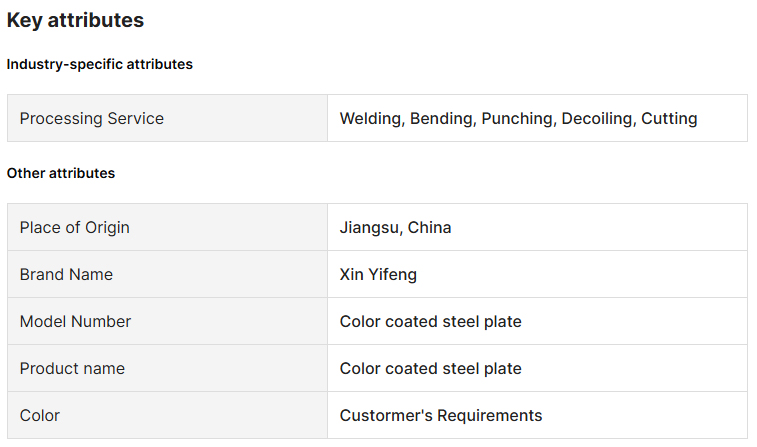Select the Custormer's Requirements value
The width and height of the screenshot is (757, 447).
click(441, 415)
